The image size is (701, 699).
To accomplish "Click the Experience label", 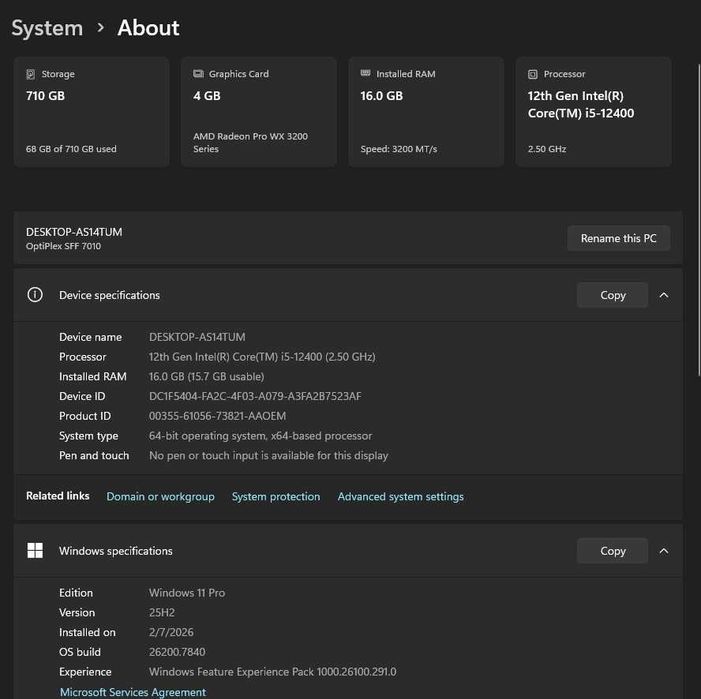I will click(x=85, y=672).
